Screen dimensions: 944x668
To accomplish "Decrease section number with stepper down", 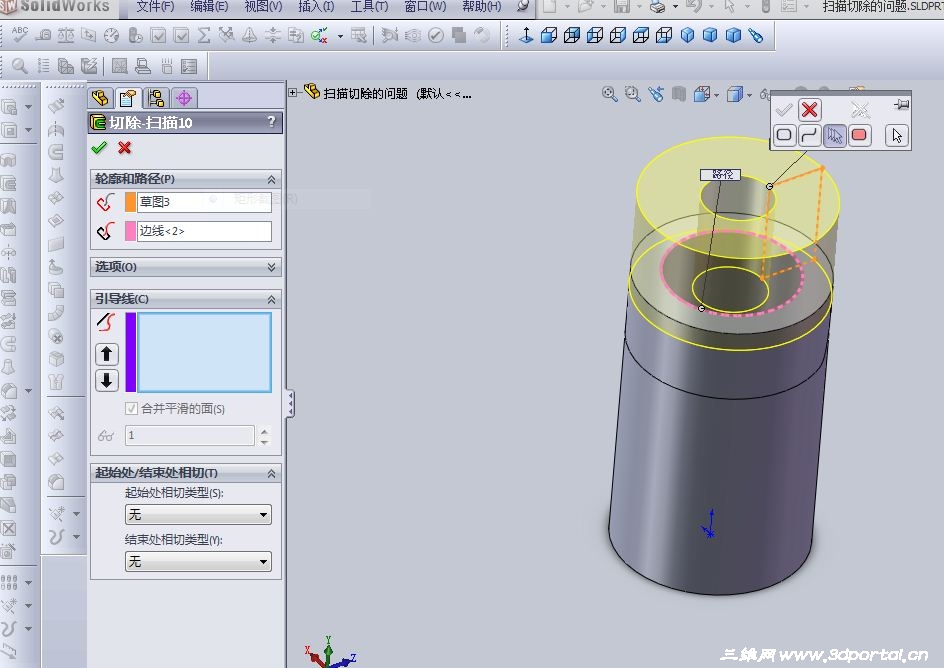I will 264,441.
